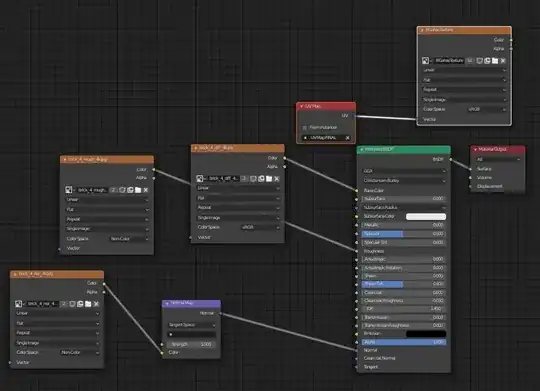Image resolution: width=540 pixels, height=391 pixels.
Task: Unlink image with X in brick_4_nor node
Action: [x=96, y=304]
